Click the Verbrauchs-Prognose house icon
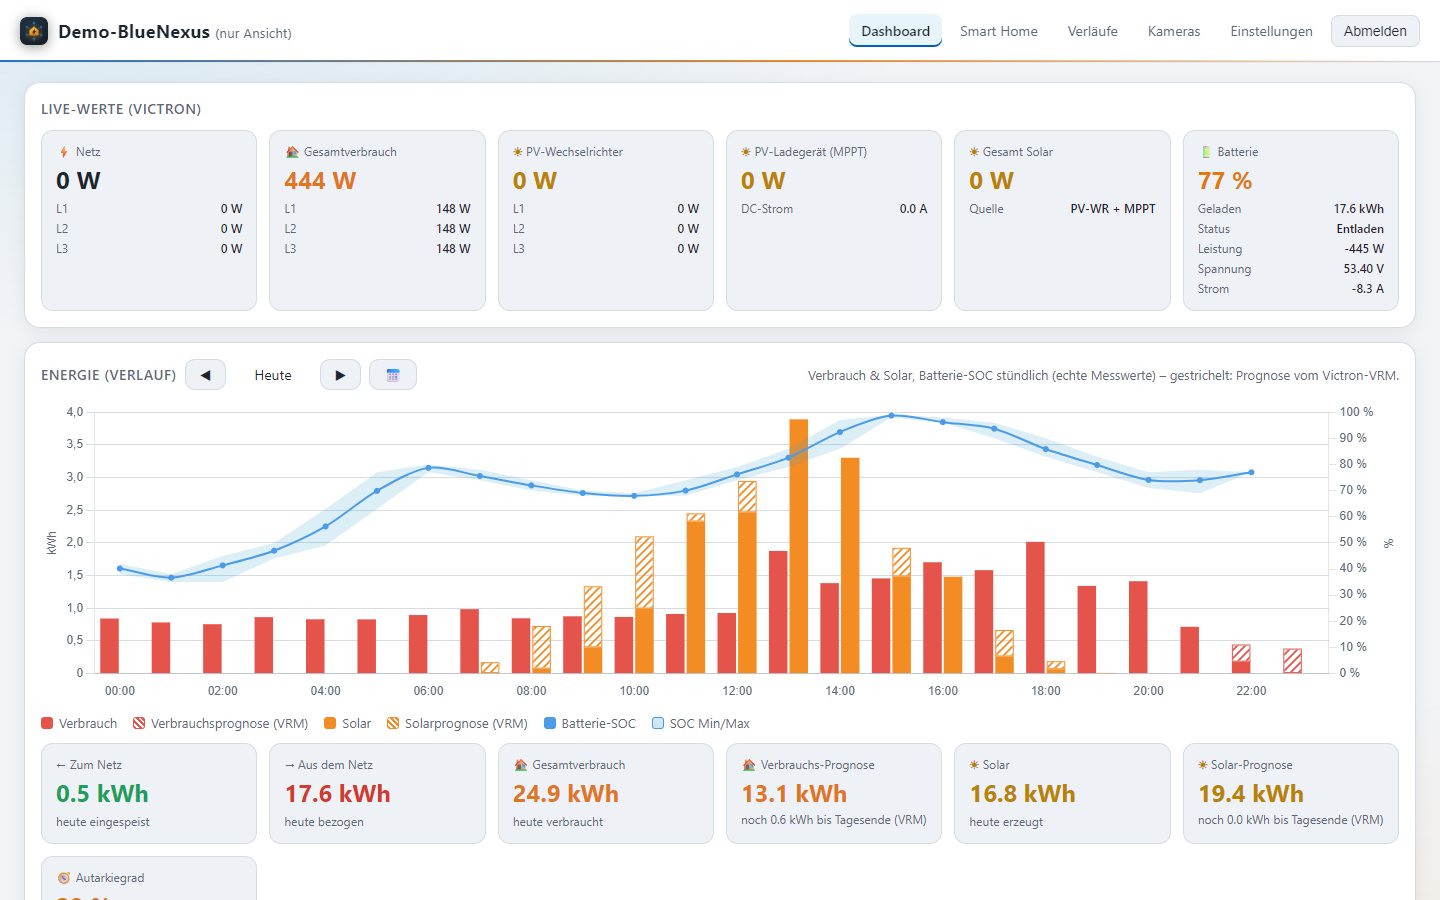 [x=748, y=765]
